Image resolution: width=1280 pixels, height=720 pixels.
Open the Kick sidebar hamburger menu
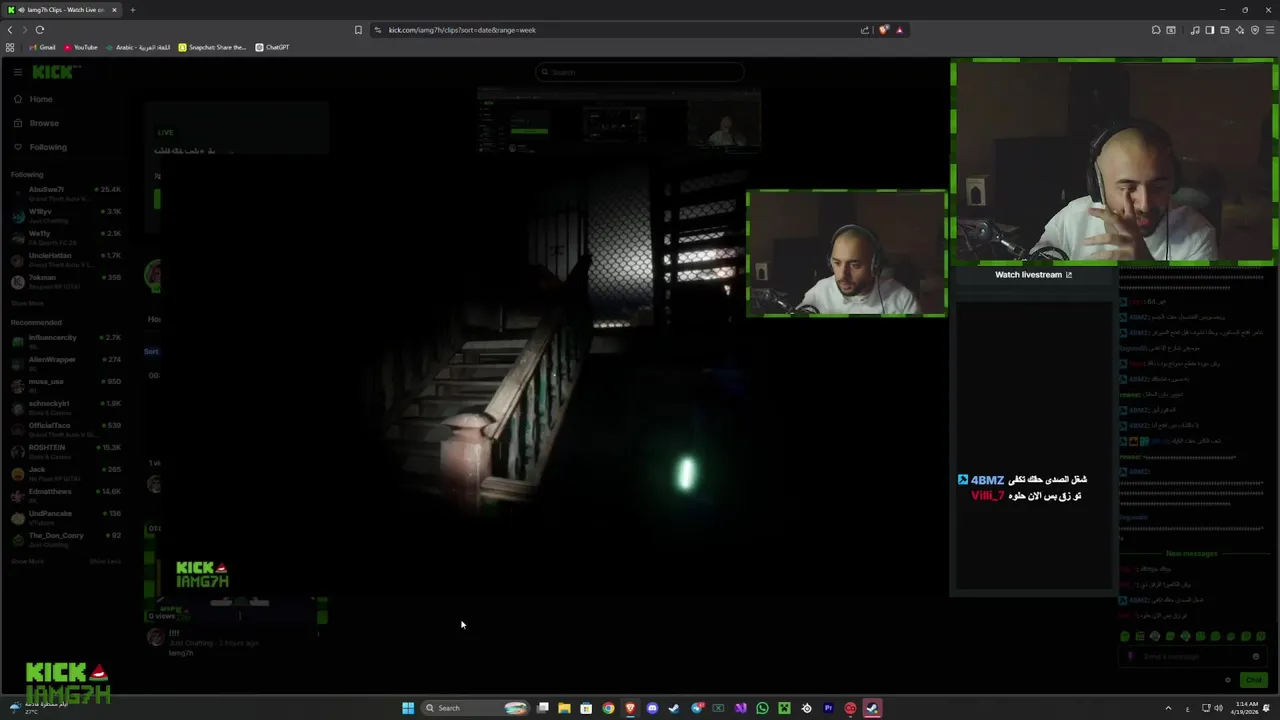17,72
